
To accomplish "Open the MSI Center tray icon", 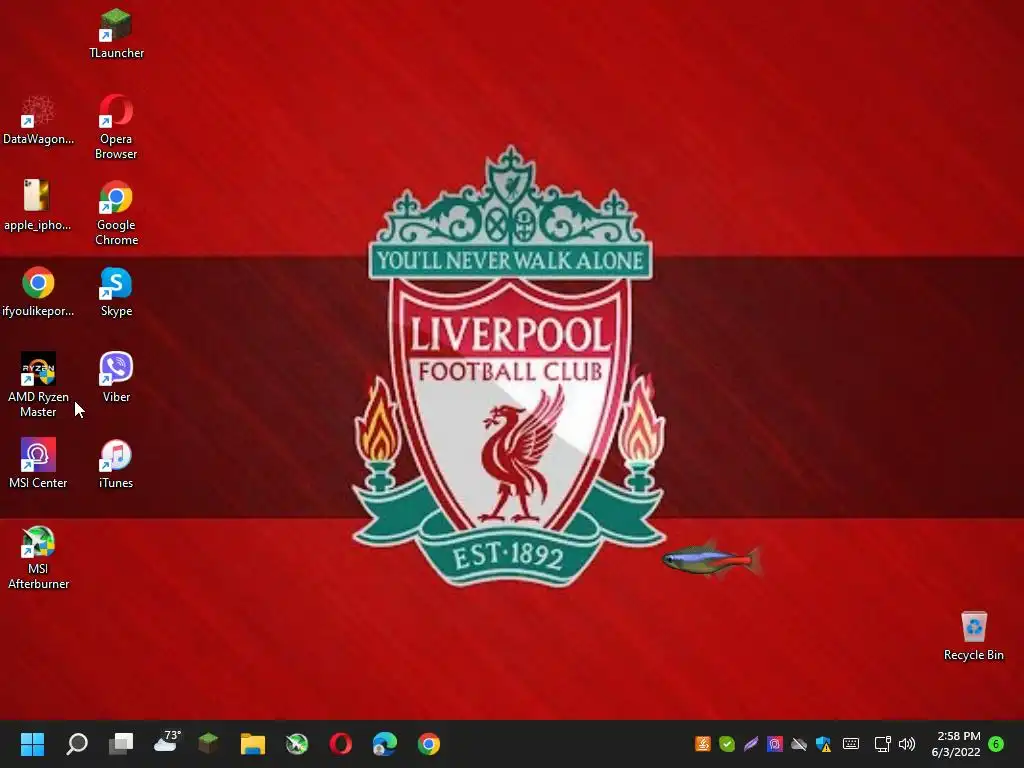I will [775, 744].
